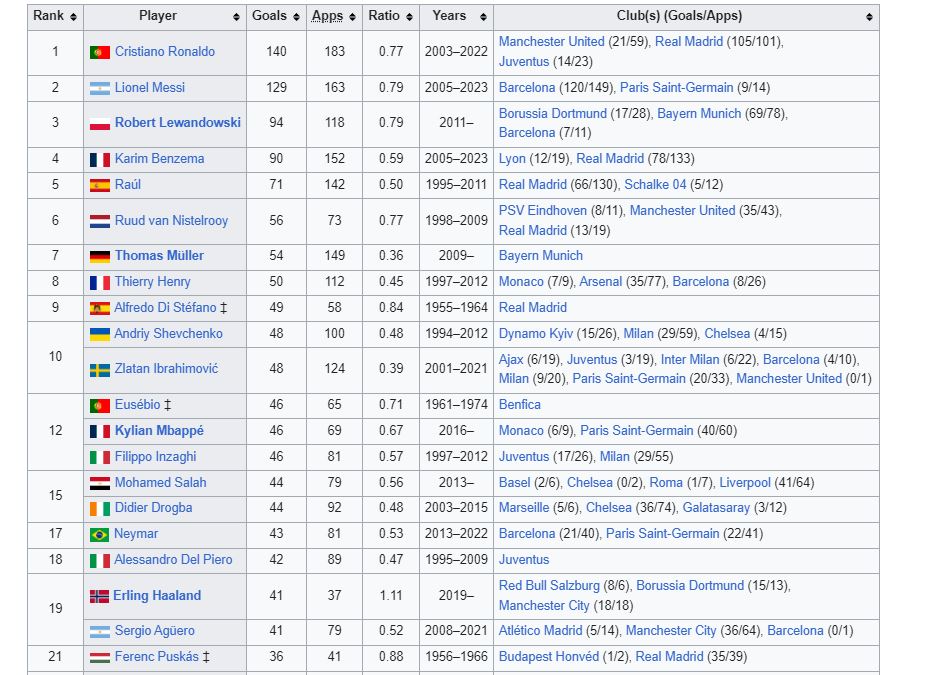940x675 pixels.
Task: Open Robert Lewandowski player page
Action: (177, 122)
